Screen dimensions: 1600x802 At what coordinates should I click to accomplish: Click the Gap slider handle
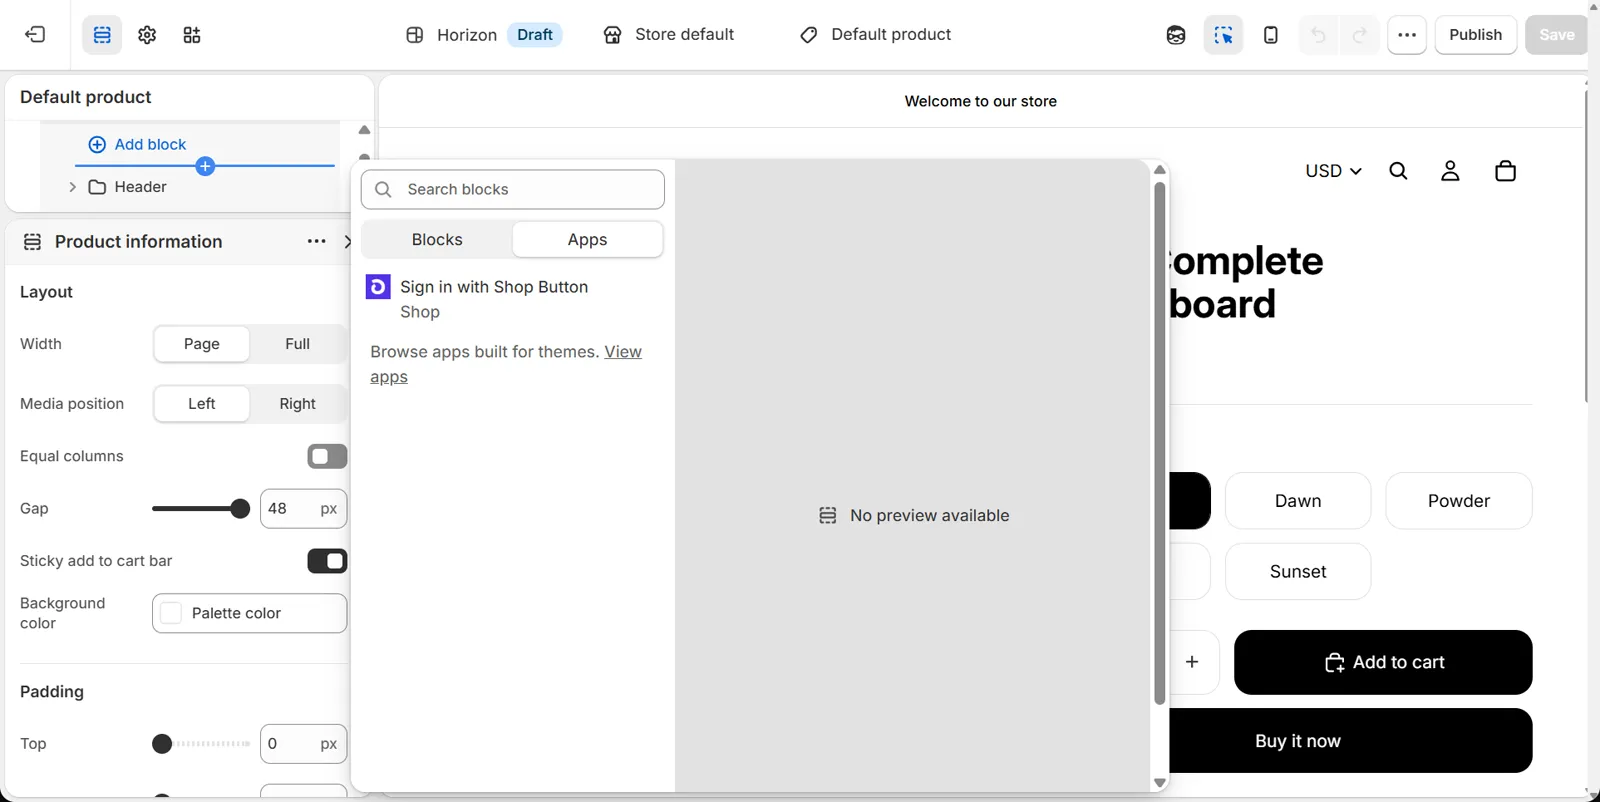click(240, 509)
